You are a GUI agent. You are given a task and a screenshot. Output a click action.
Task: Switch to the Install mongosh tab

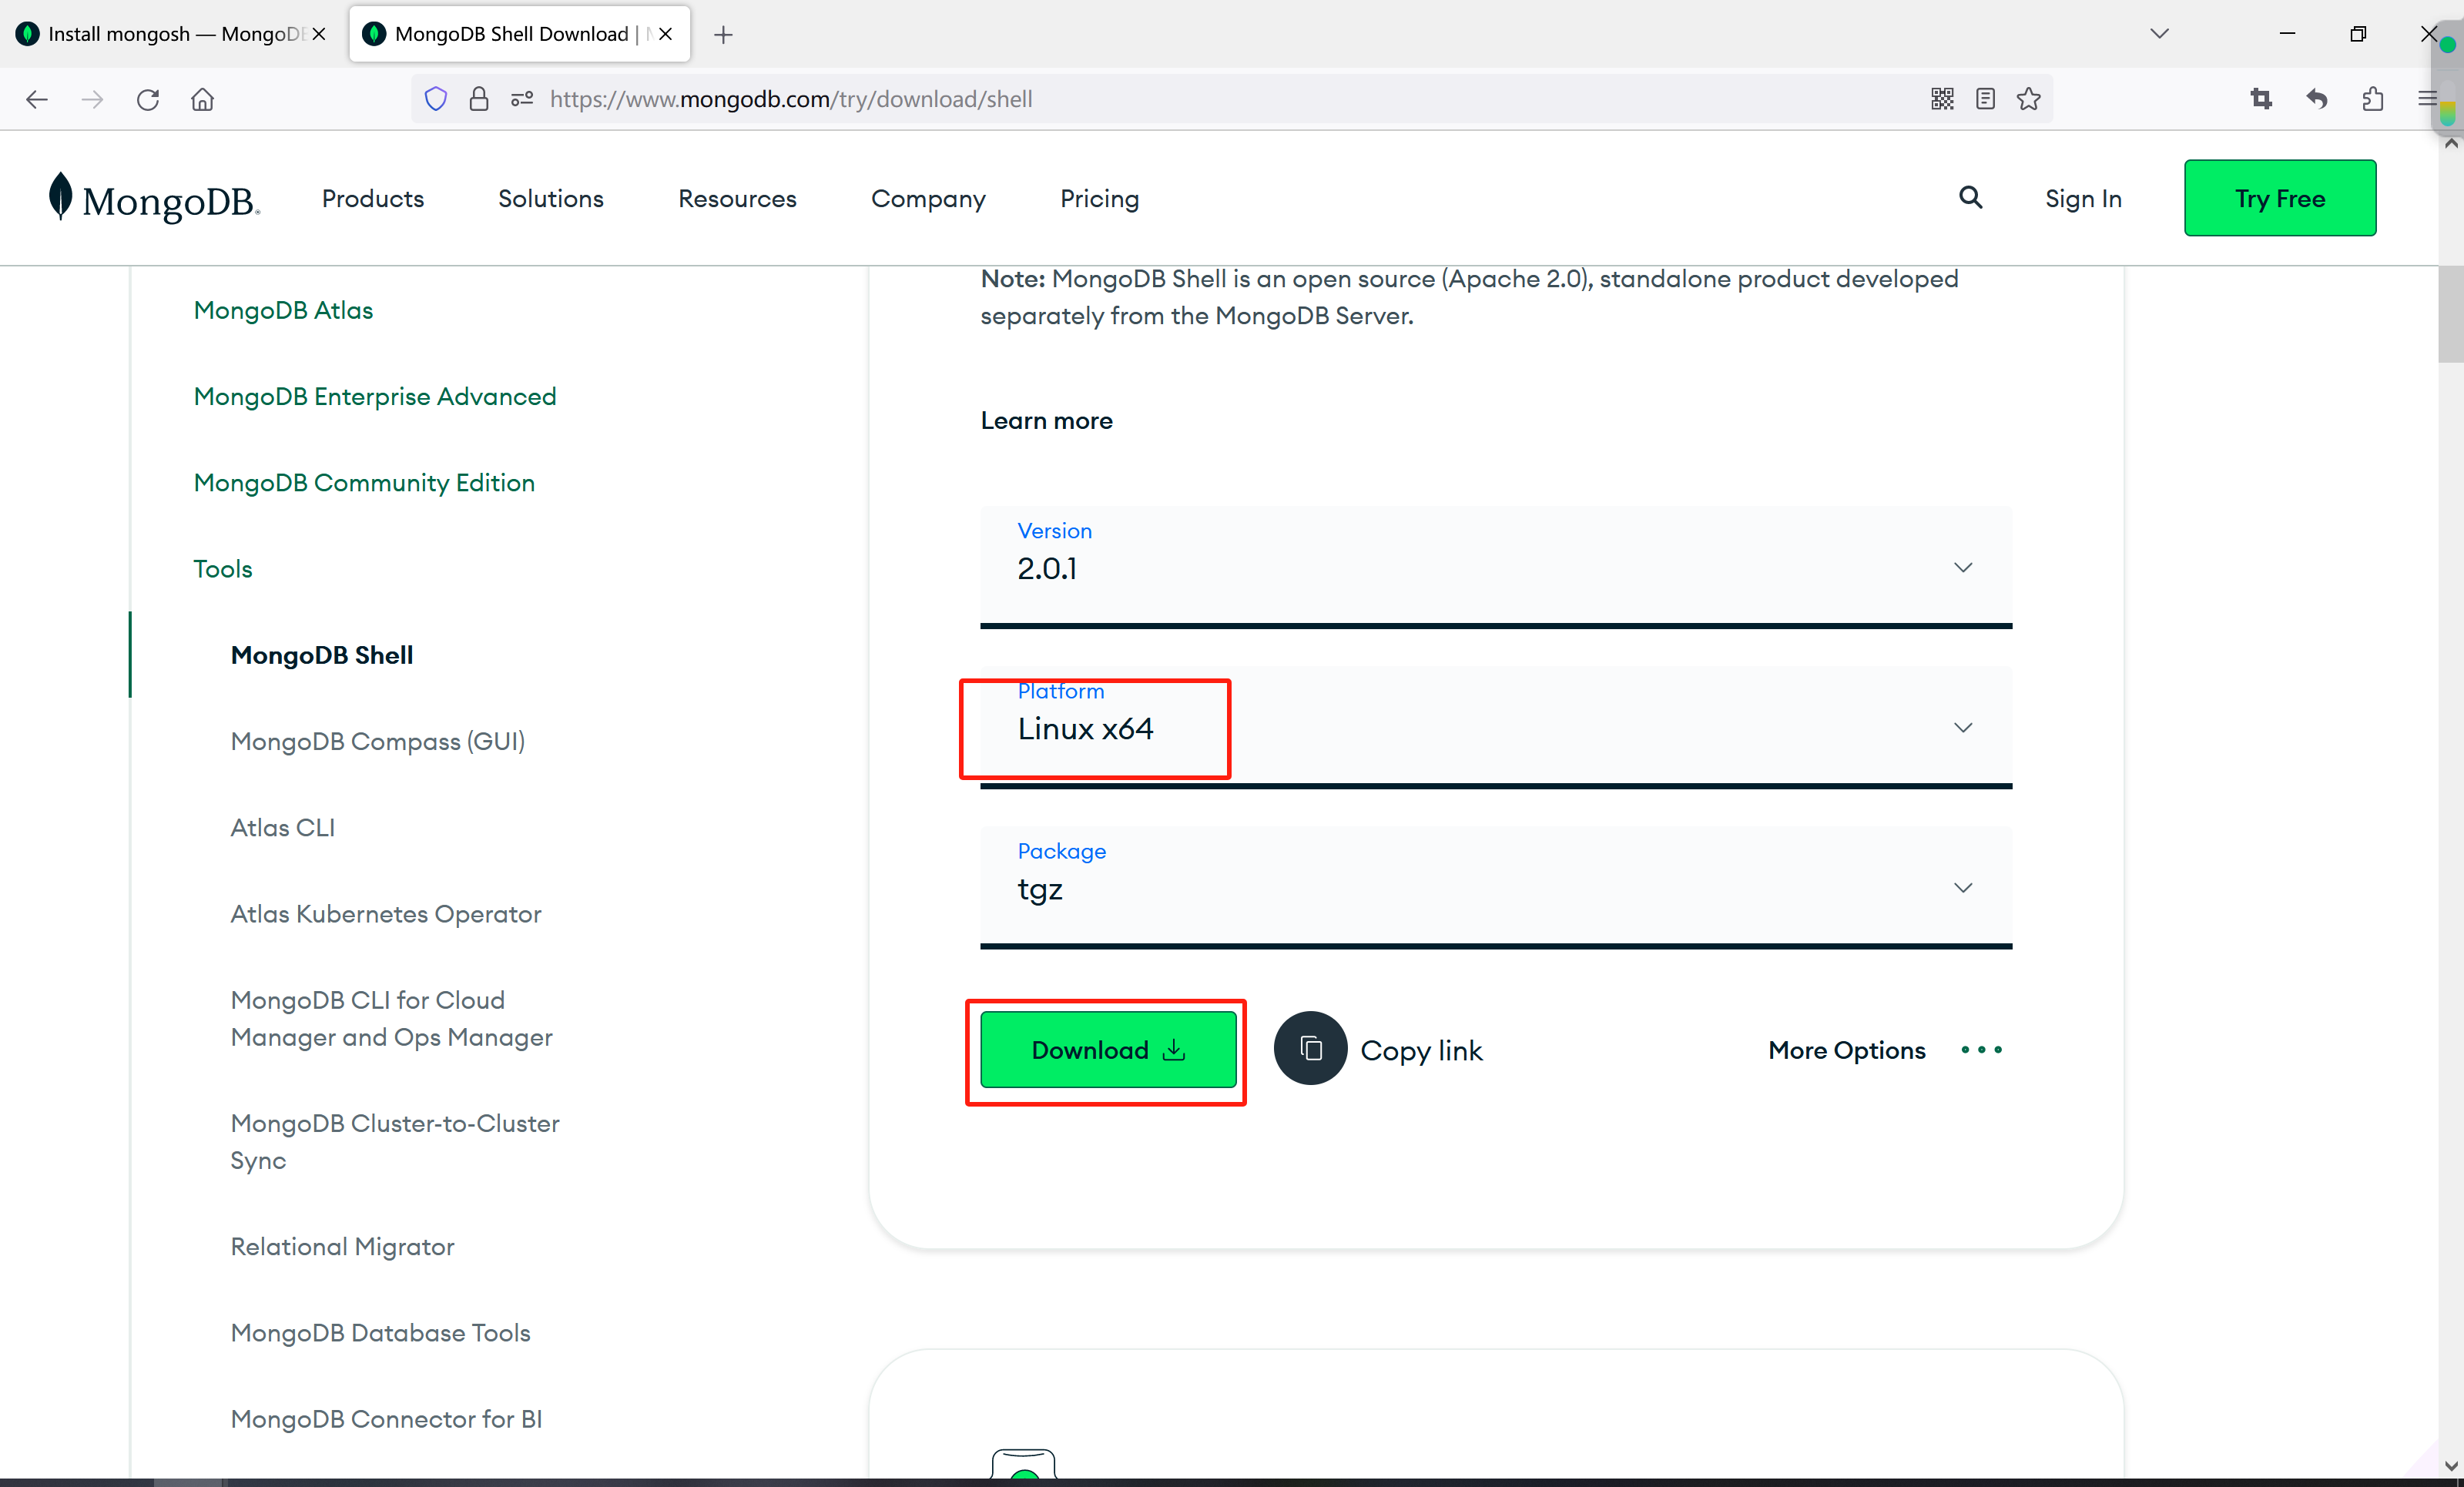(x=172, y=34)
